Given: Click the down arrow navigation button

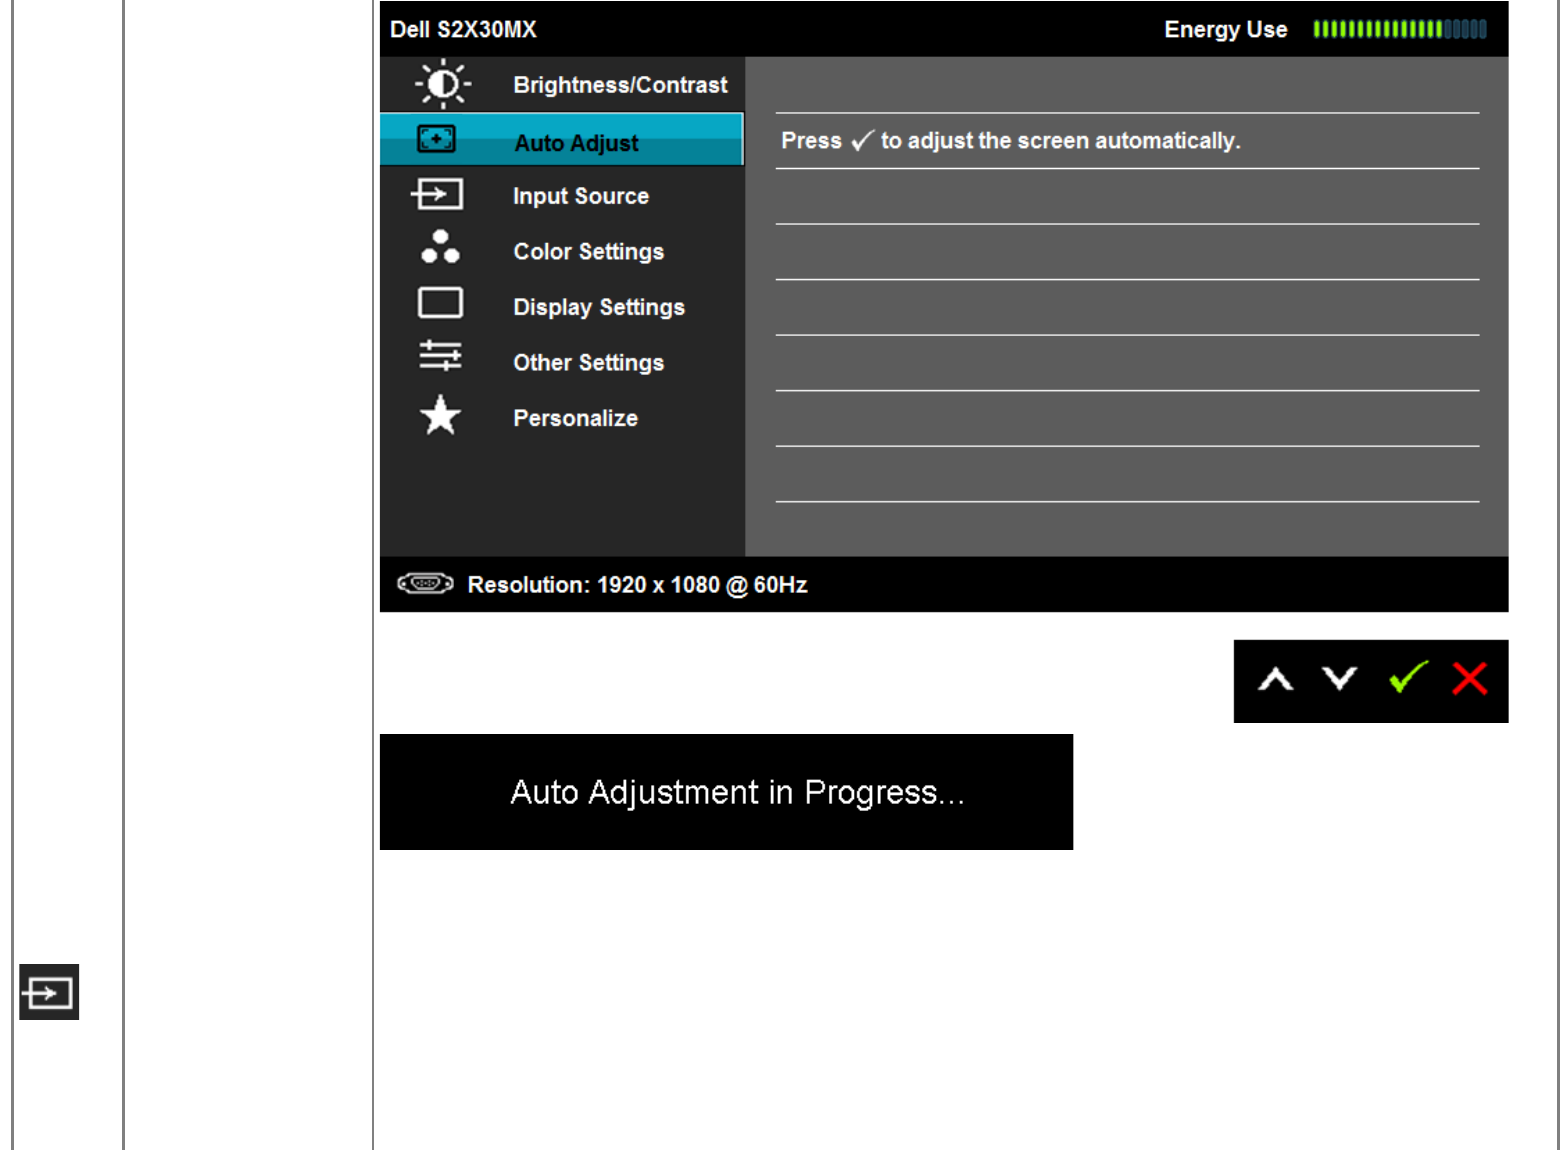Looking at the screenshot, I should 1339,679.
